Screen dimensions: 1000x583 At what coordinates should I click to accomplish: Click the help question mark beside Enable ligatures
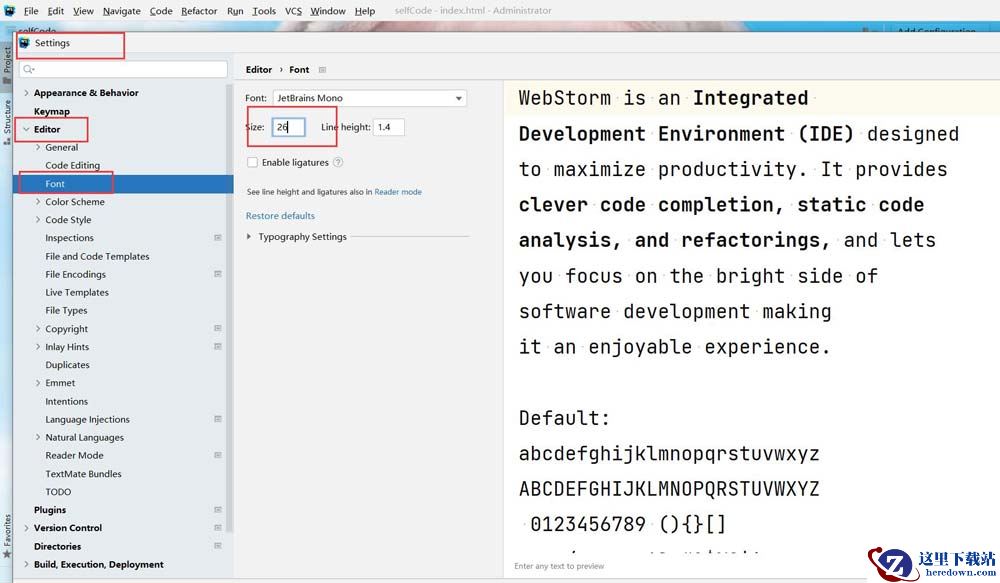[x=338, y=162]
